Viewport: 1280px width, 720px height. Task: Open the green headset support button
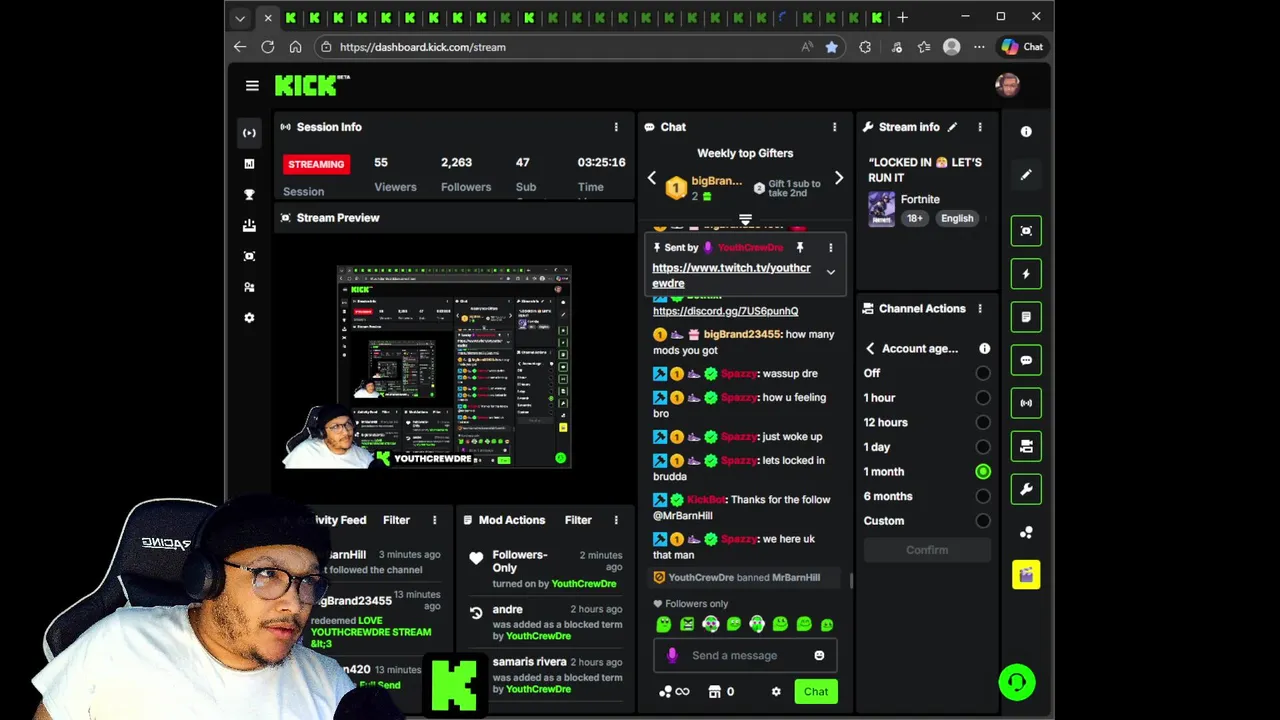(x=1017, y=683)
